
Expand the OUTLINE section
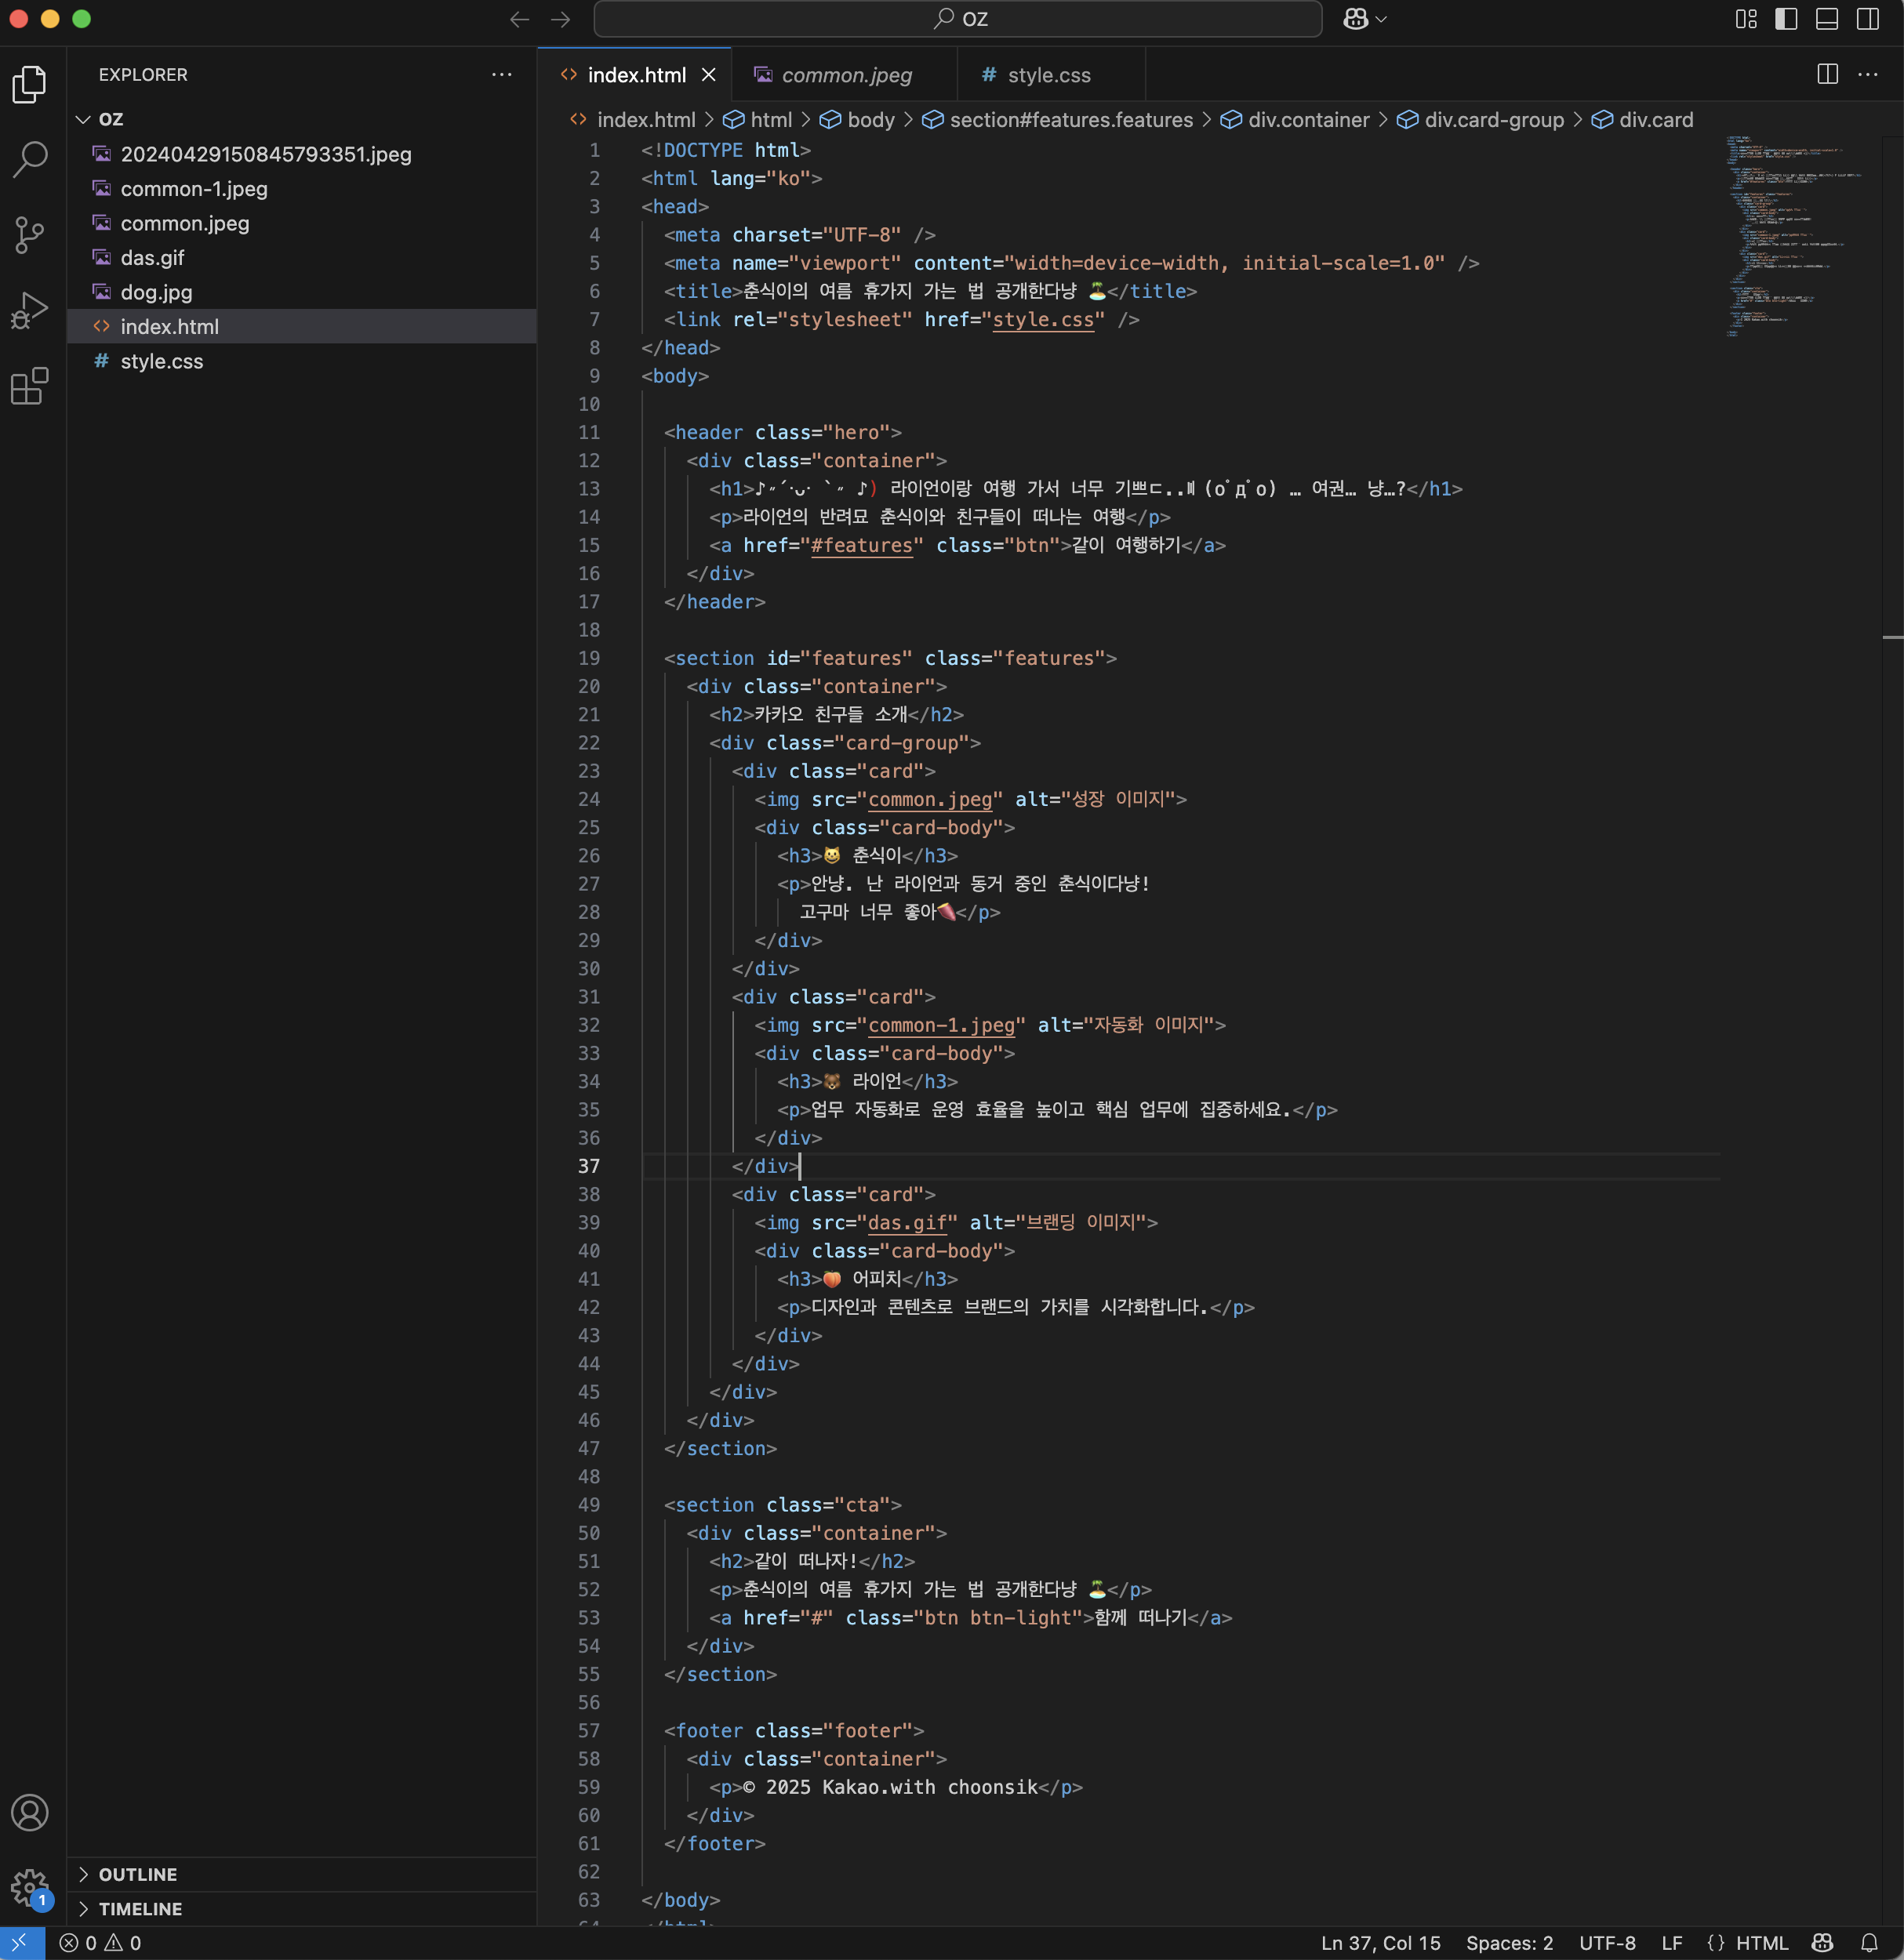pyautogui.click(x=138, y=1874)
